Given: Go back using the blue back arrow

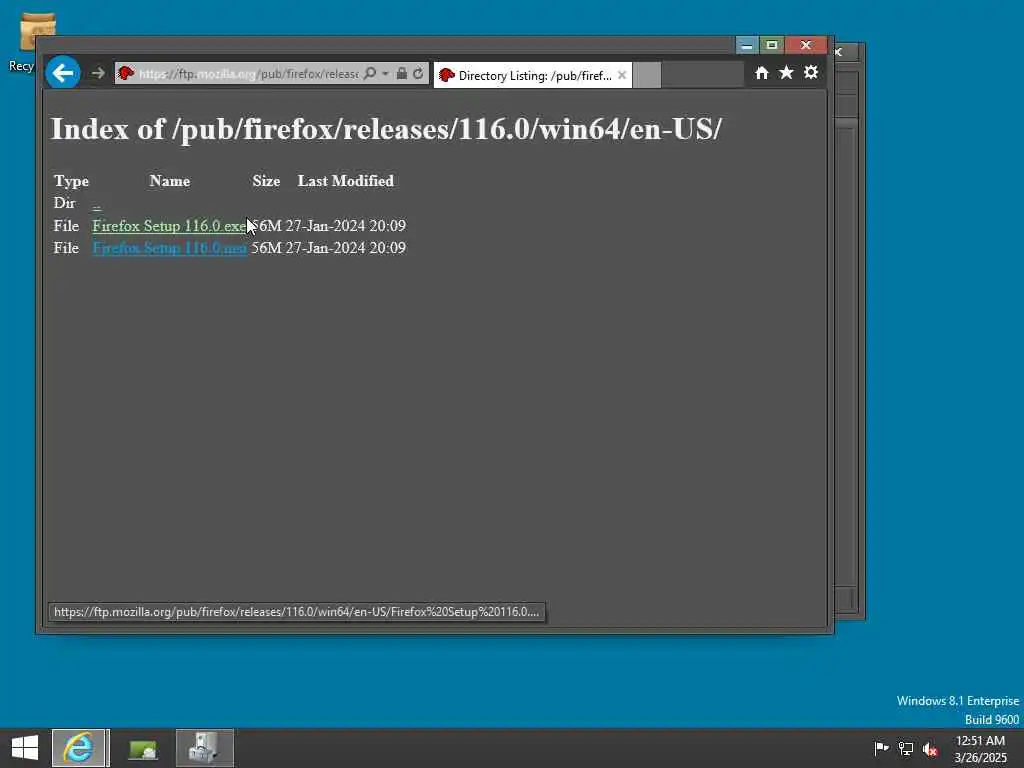Looking at the screenshot, I should [x=63, y=72].
